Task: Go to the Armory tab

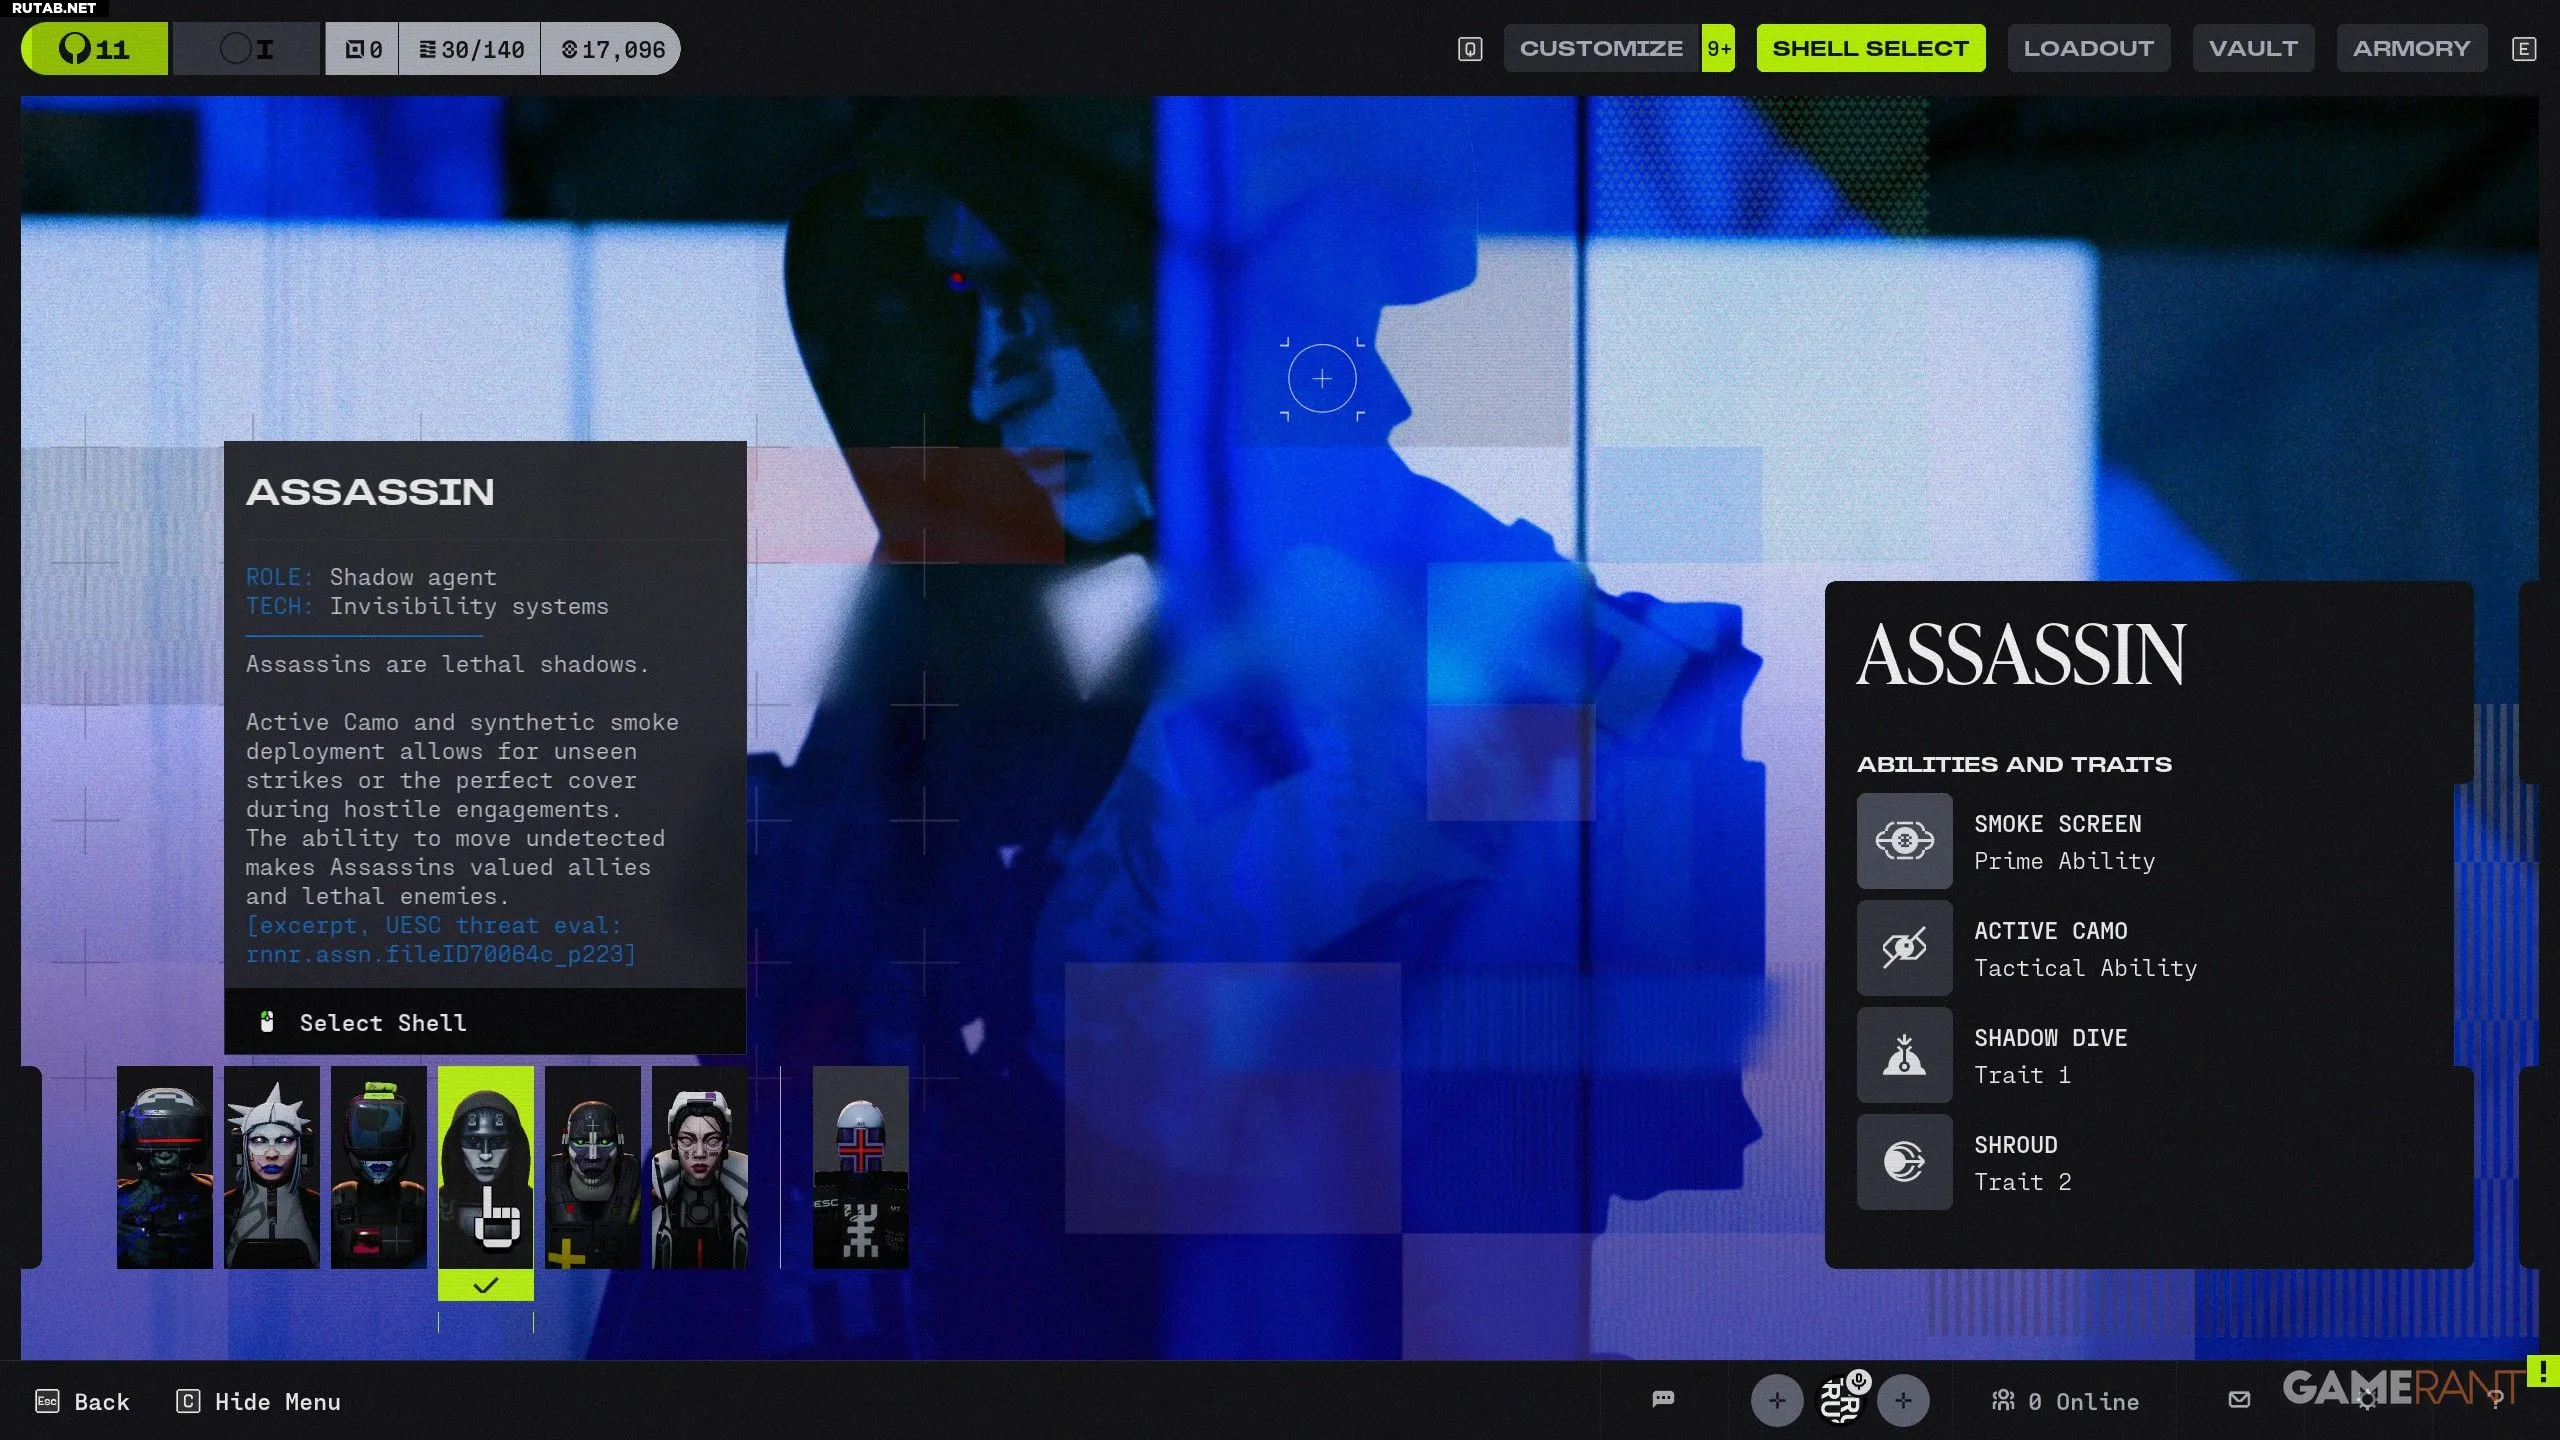Action: click(2411, 48)
